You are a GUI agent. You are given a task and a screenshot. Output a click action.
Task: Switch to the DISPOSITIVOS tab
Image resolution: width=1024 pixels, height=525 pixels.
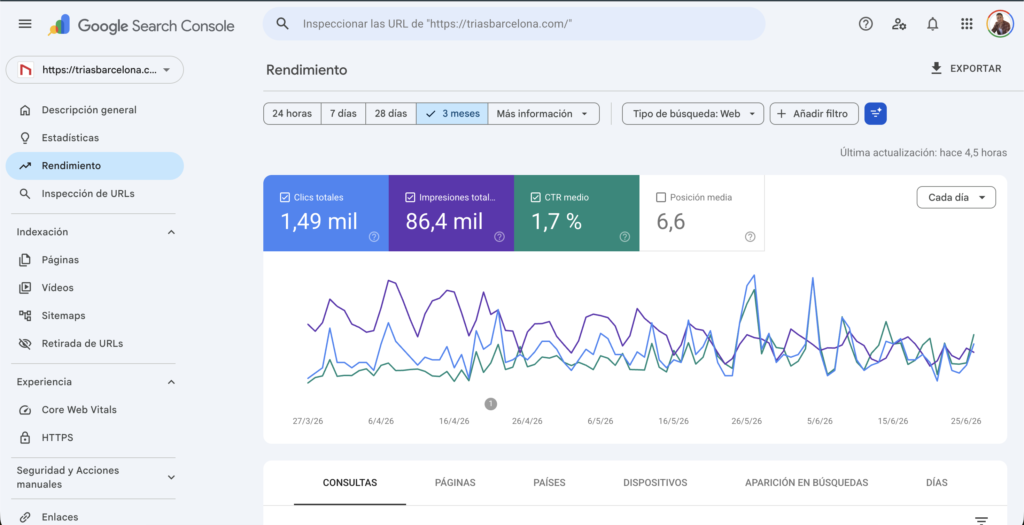(655, 483)
